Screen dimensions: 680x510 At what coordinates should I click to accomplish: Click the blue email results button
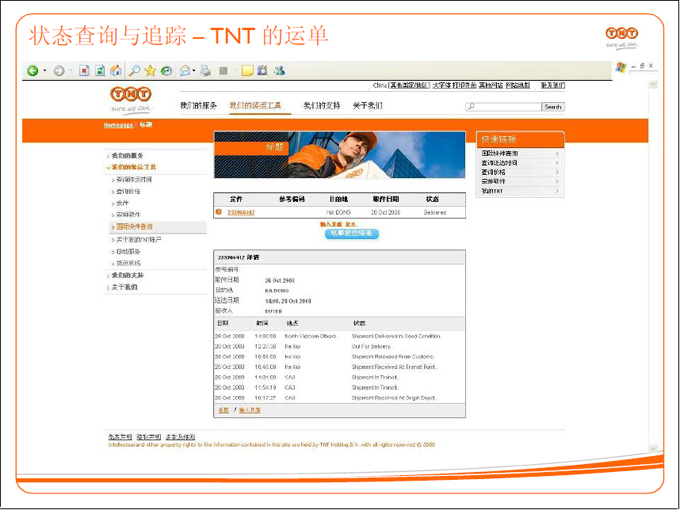(351, 233)
